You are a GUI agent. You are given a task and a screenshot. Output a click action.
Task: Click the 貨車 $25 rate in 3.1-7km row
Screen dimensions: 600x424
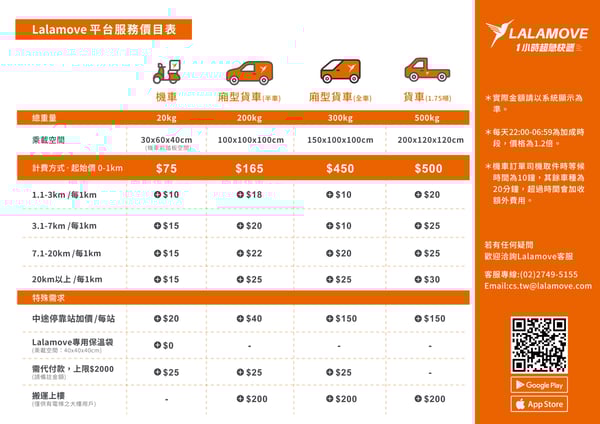(427, 226)
